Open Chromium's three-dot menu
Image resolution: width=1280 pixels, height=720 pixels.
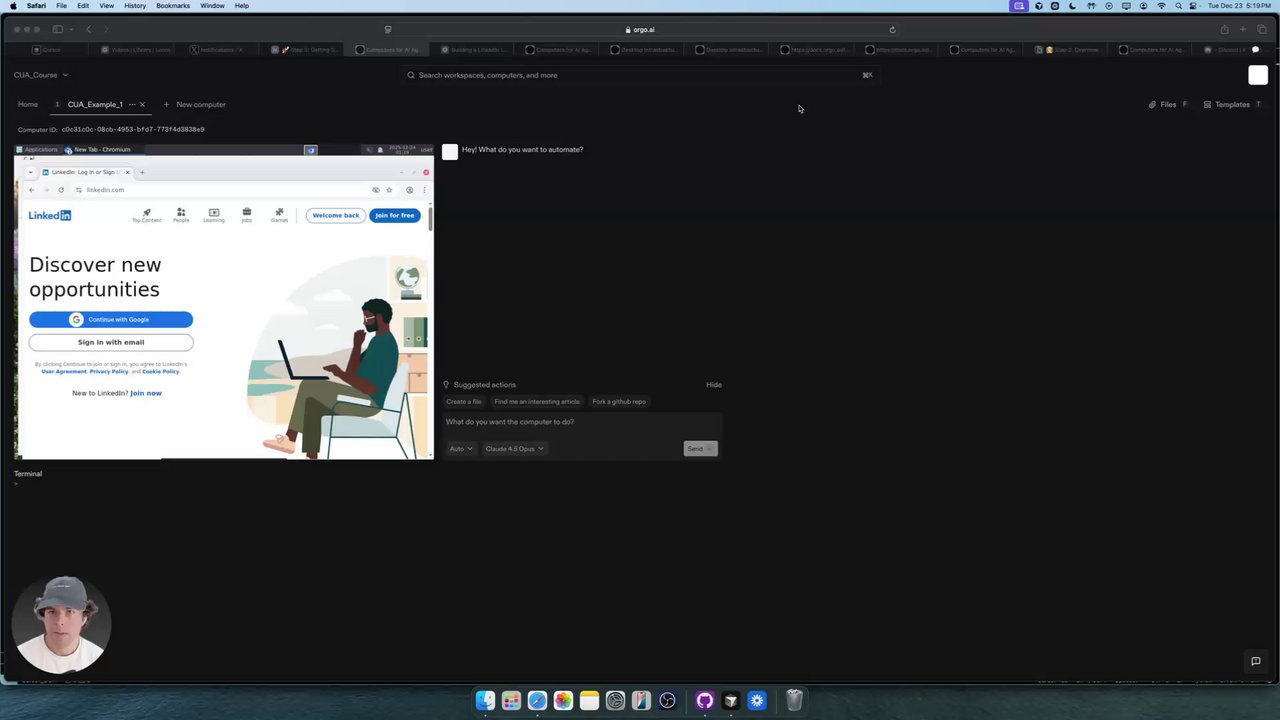[x=424, y=190]
